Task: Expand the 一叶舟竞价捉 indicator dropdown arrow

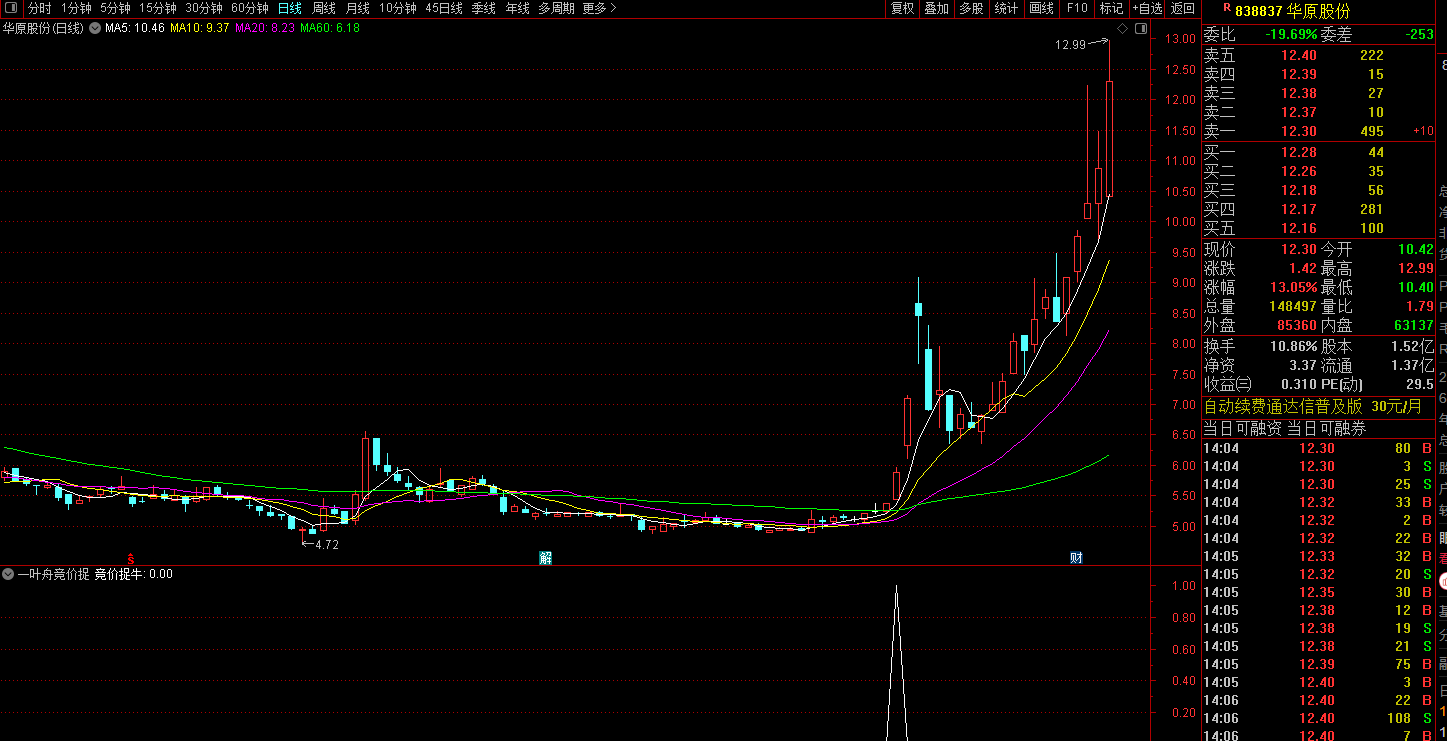Action: point(8,574)
